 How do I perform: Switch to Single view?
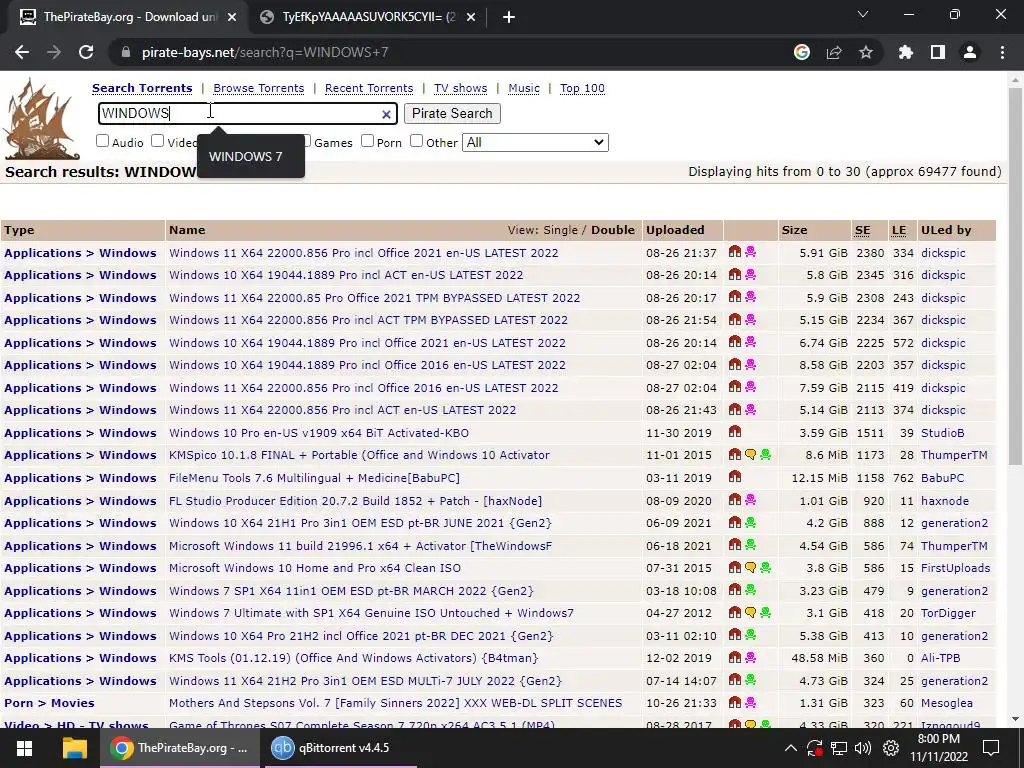coord(560,230)
